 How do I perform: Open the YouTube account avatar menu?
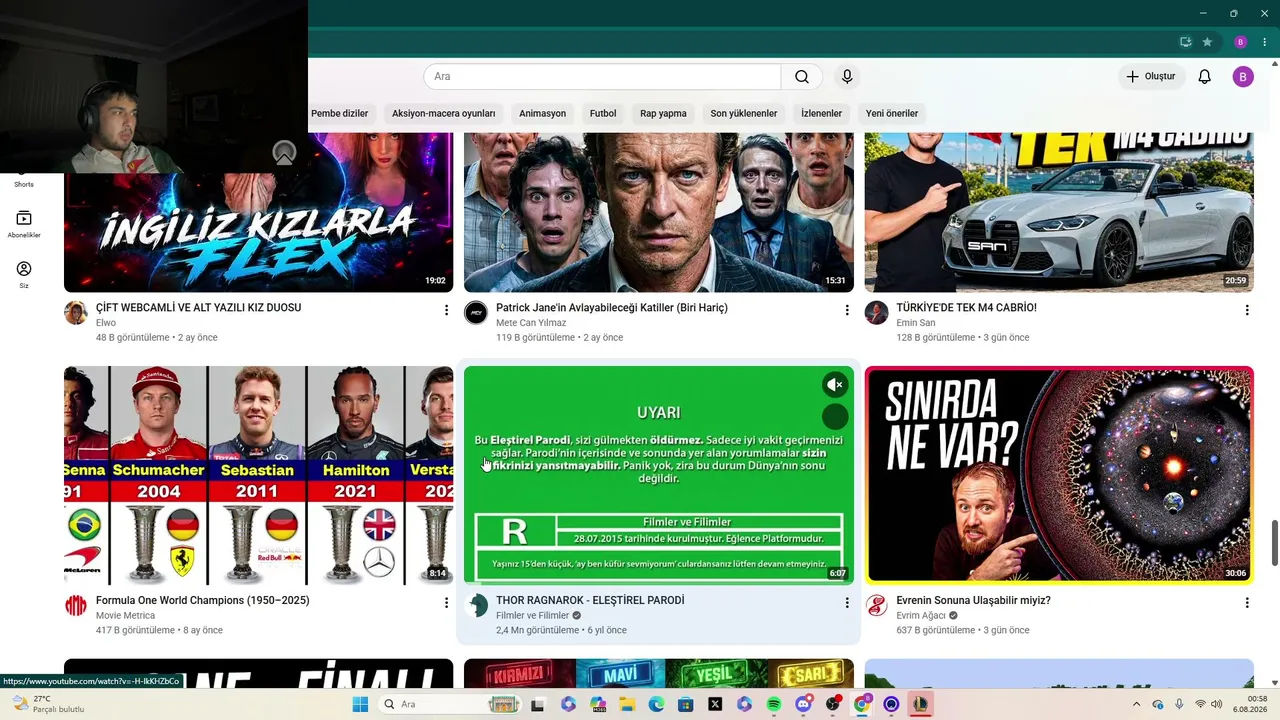point(1243,77)
